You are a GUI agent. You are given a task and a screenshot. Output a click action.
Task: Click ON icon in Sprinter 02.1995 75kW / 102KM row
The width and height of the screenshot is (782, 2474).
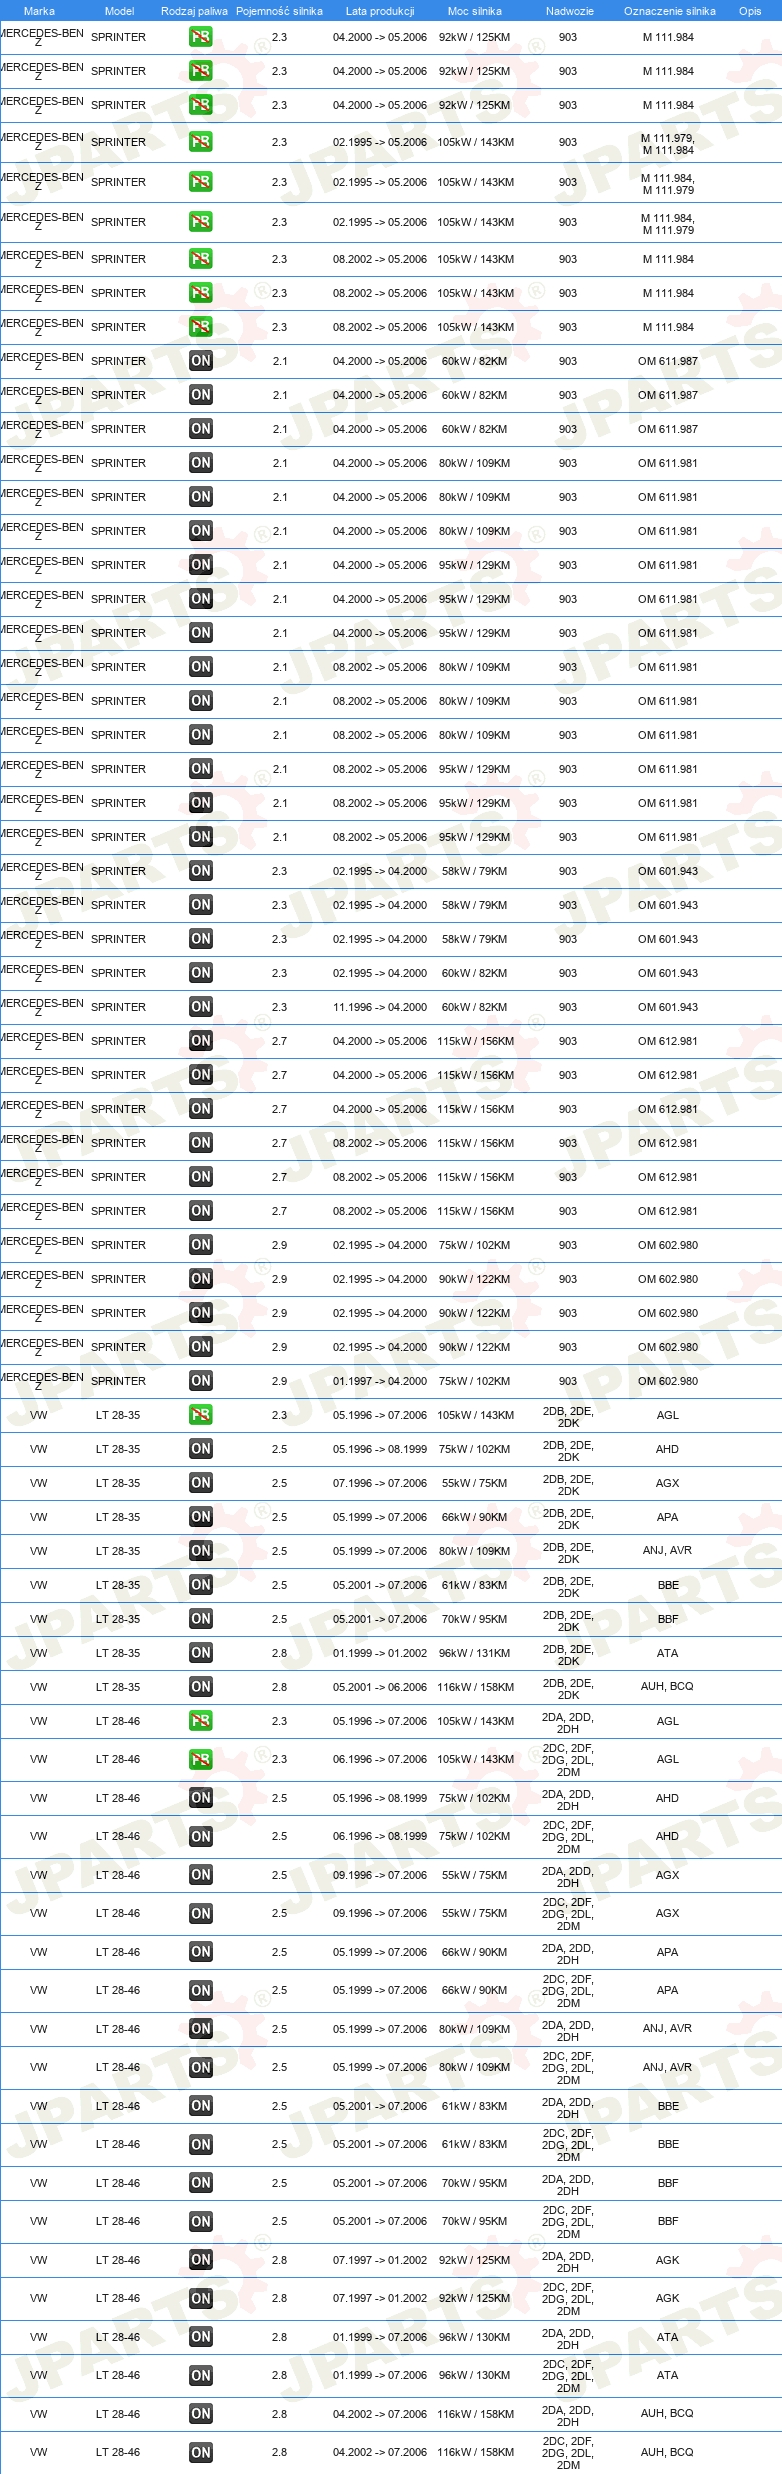click(201, 1245)
